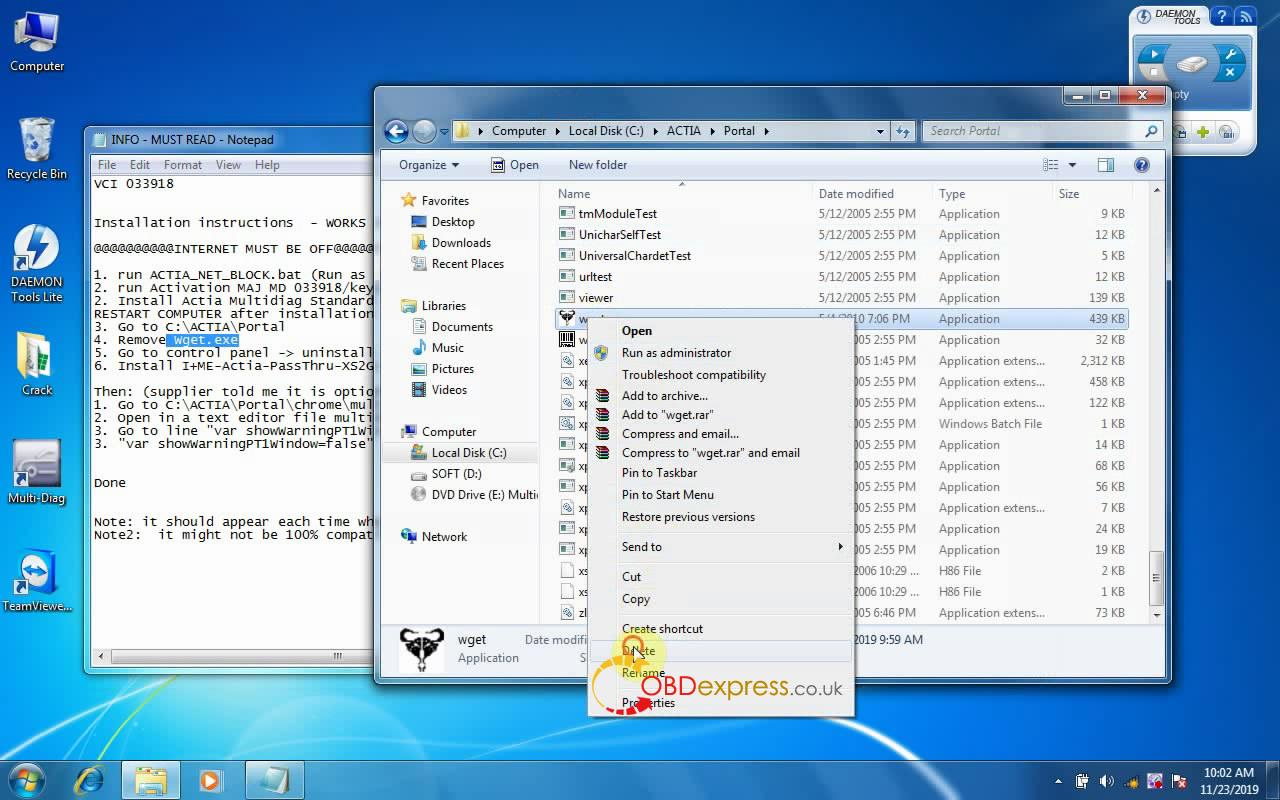Open Notepad Format menu
1280x800 pixels.
point(183,165)
